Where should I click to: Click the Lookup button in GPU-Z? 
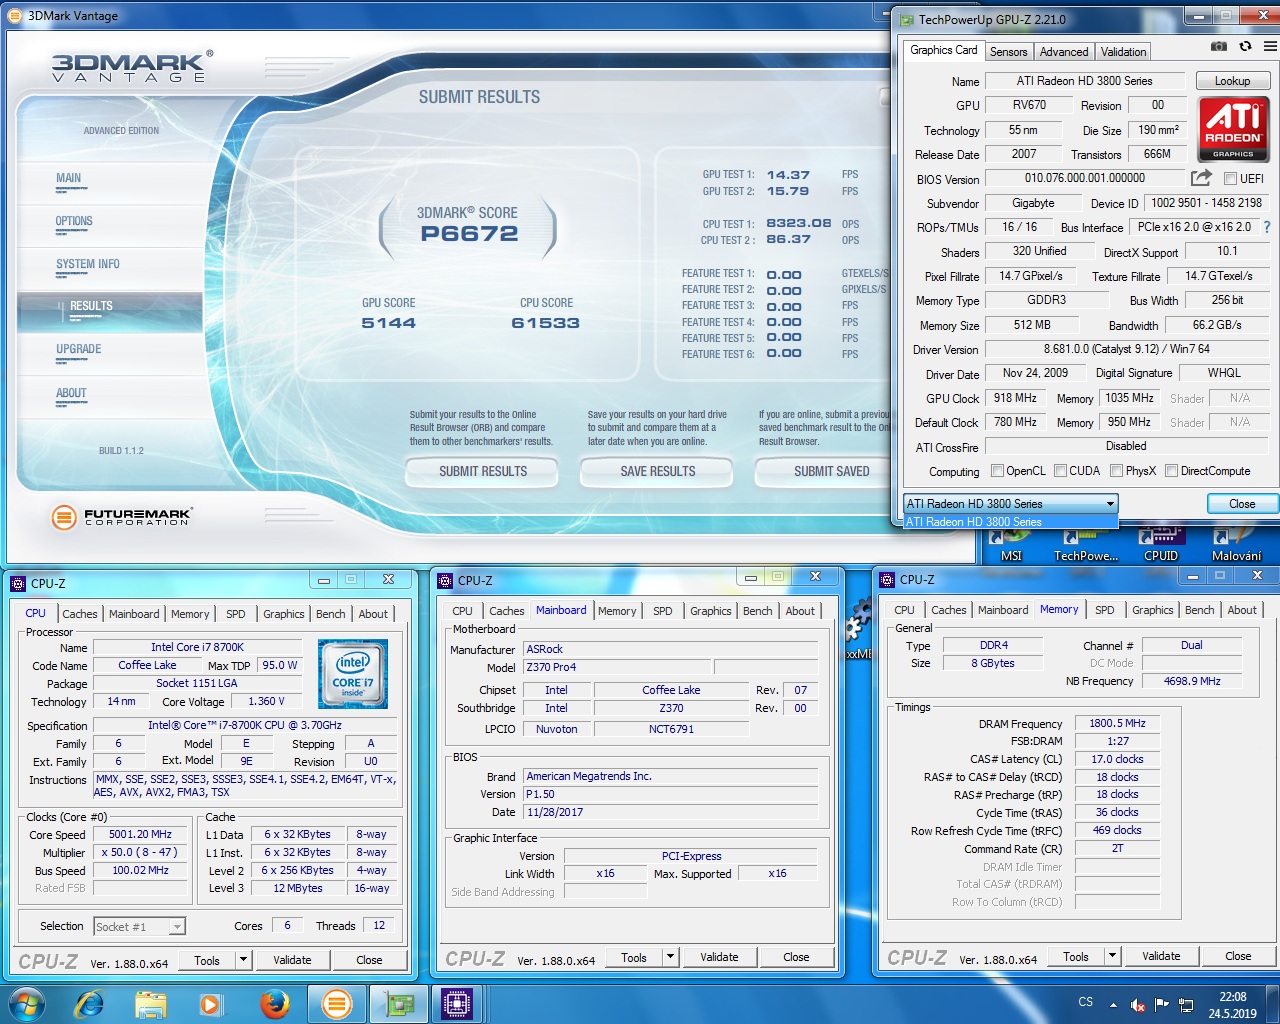tap(1232, 81)
